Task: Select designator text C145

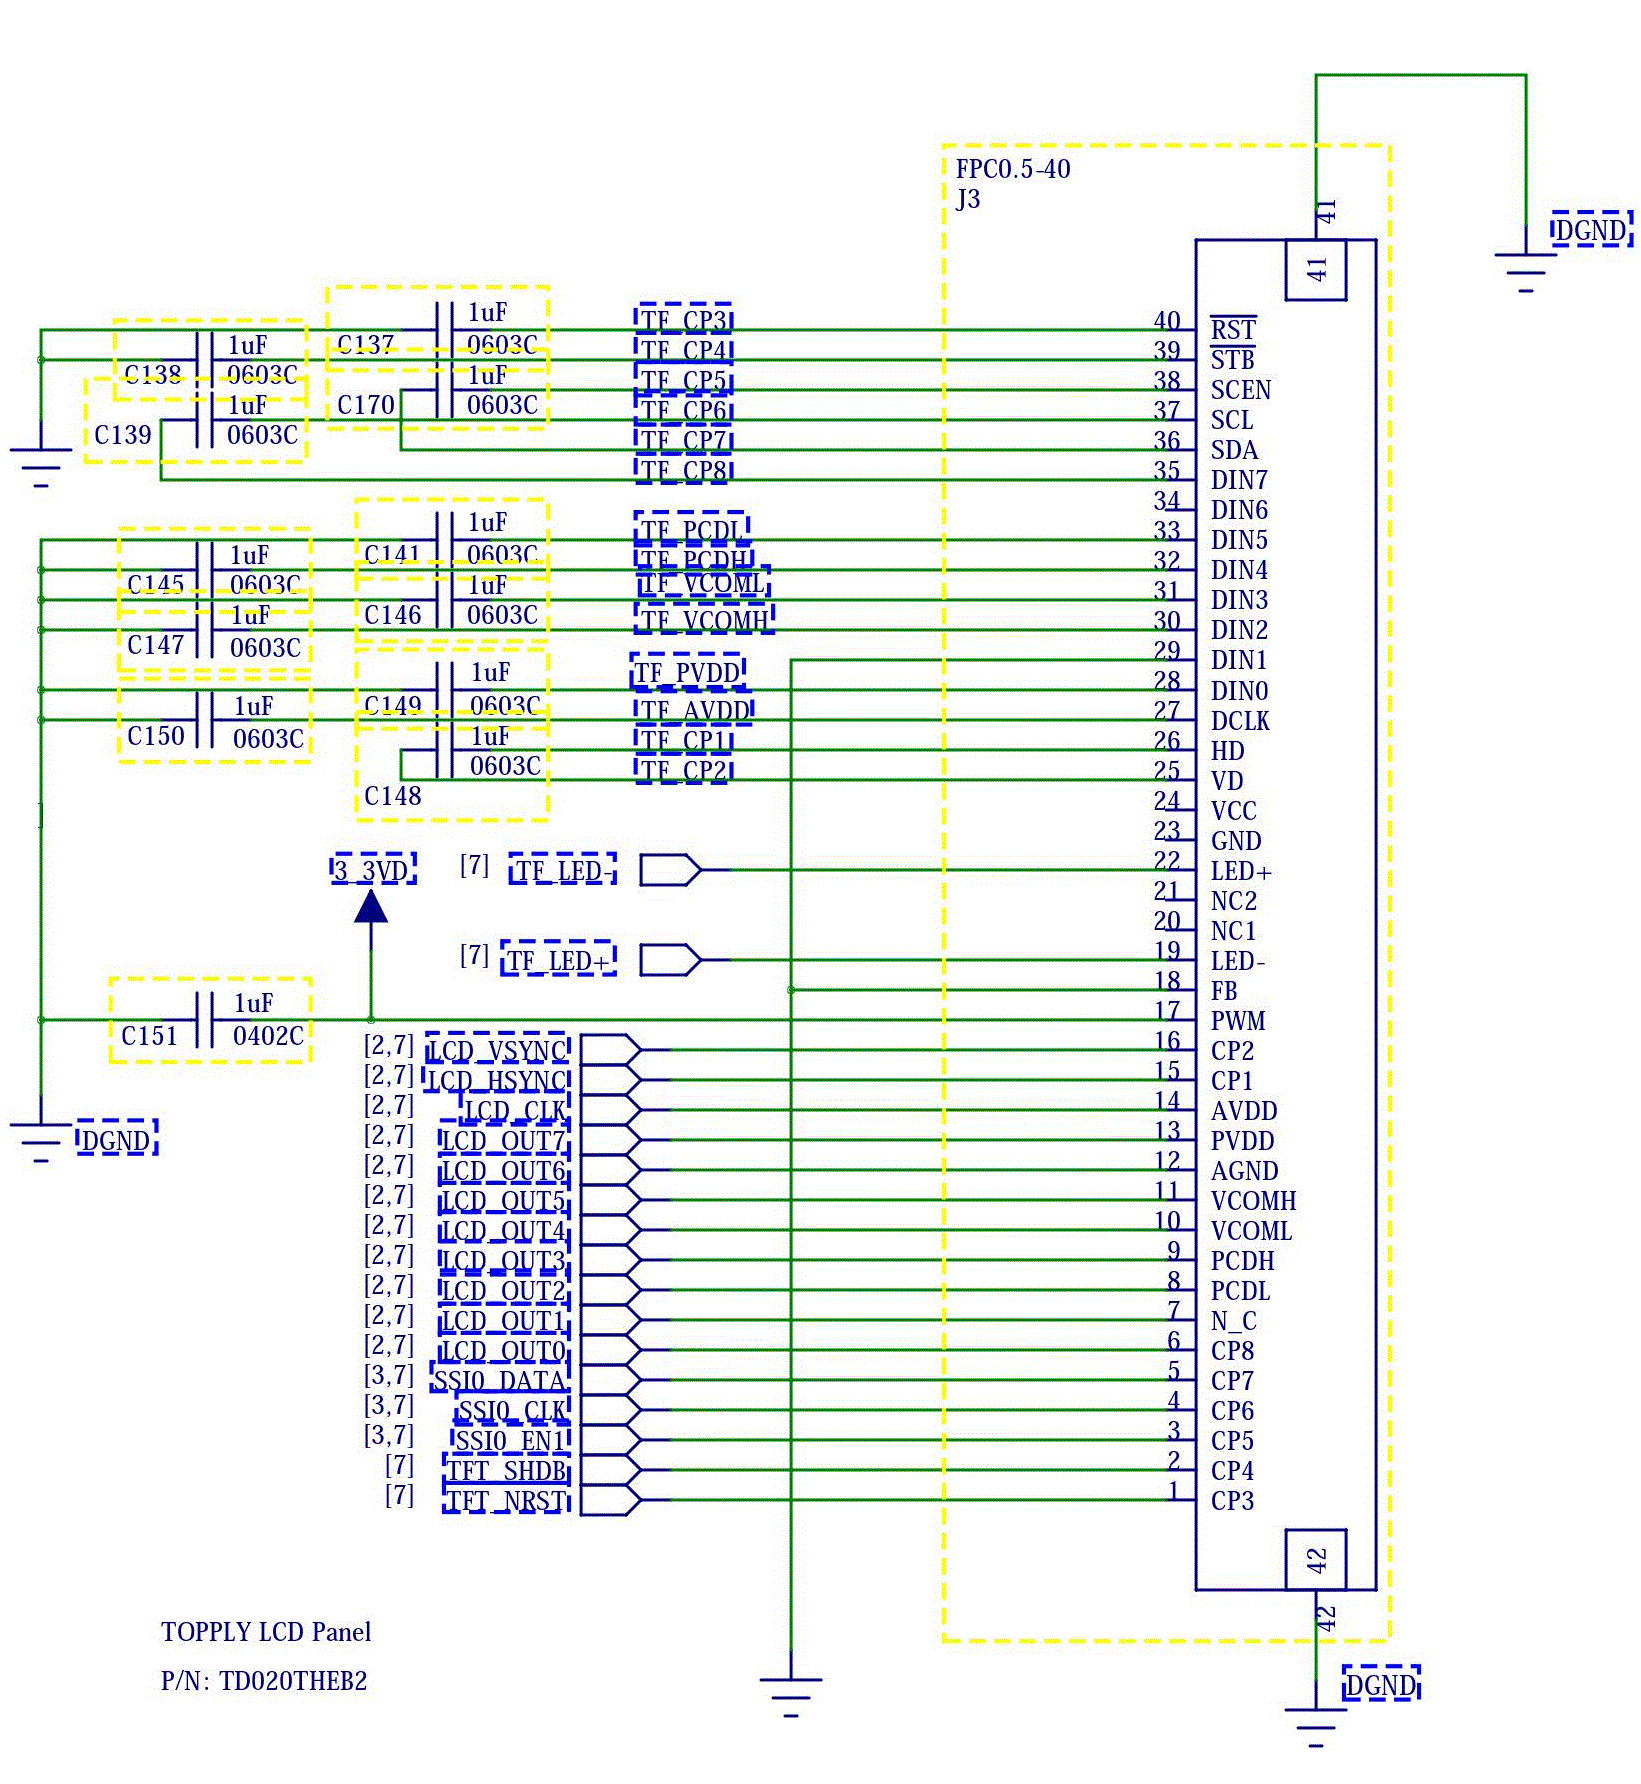Action: [156, 584]
